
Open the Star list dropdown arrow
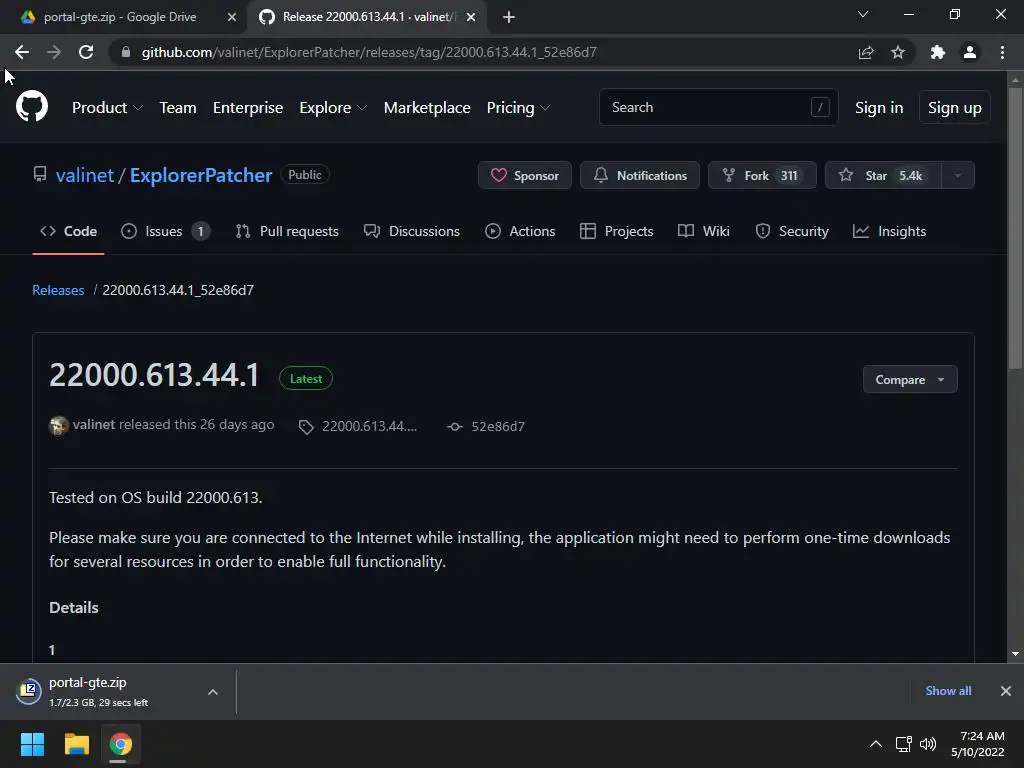pos(958,175)
